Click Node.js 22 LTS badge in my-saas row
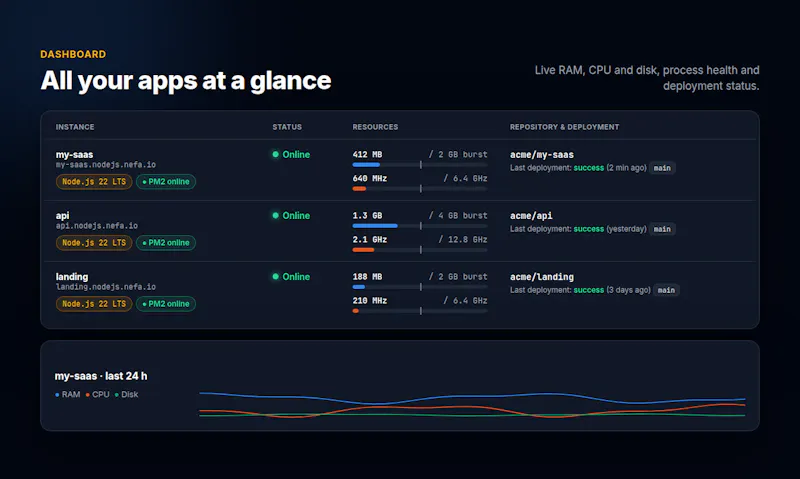 point(94,182)
